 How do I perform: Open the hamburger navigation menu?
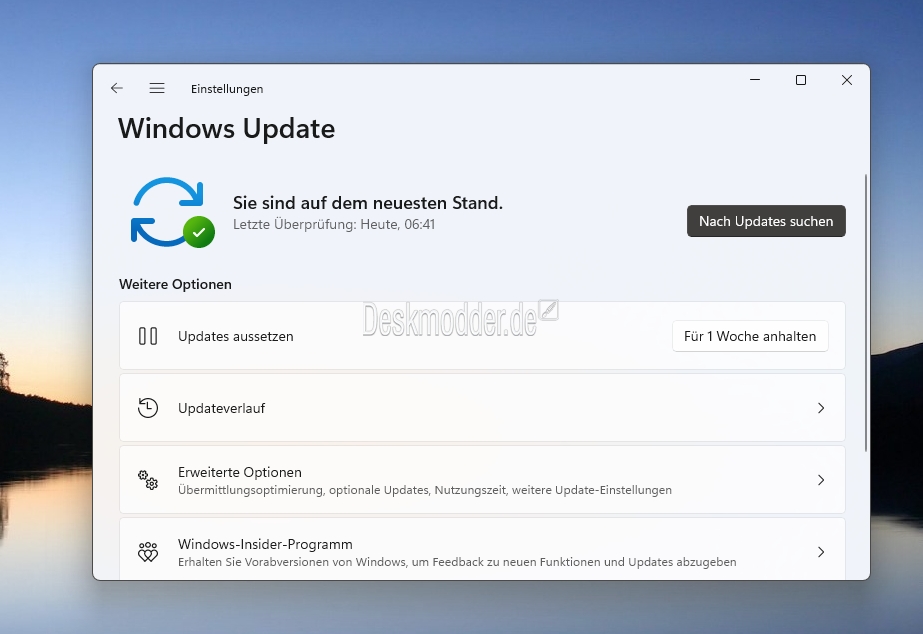[x=157, y=88]
